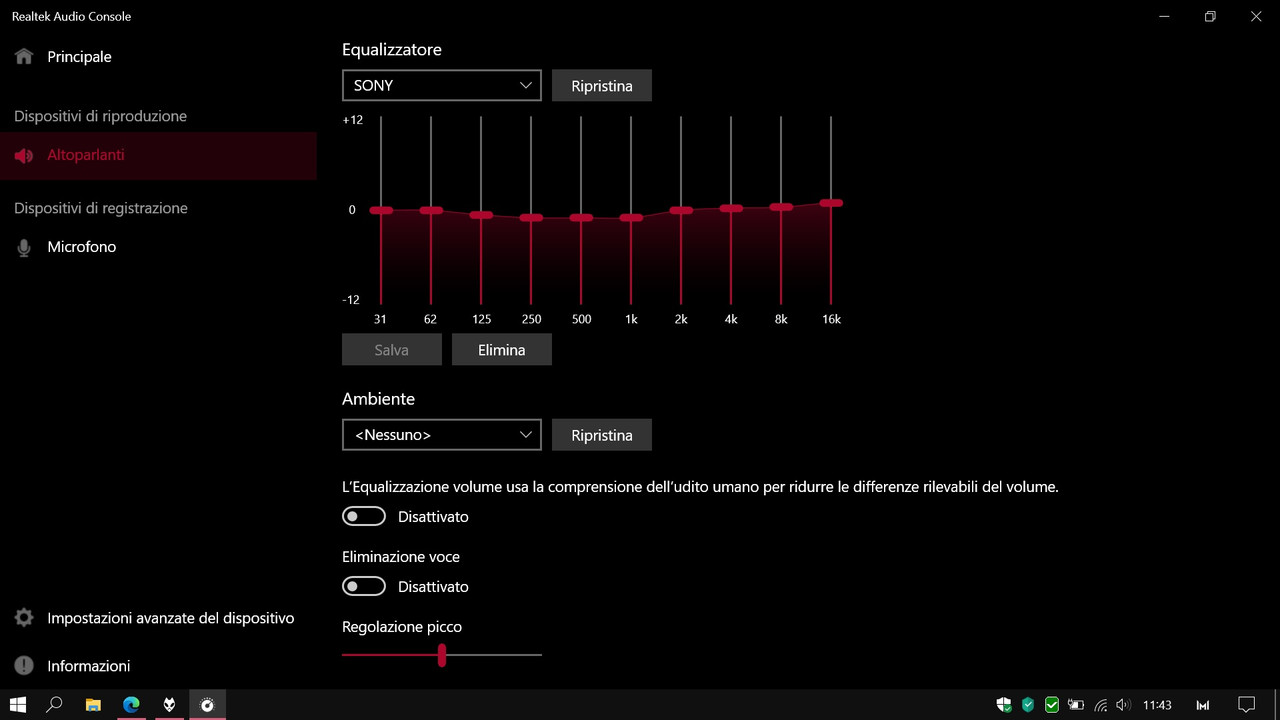Go to Microfono recording device
The height and width of the screenshot is (720, 1280).
(x=158, y=247)
